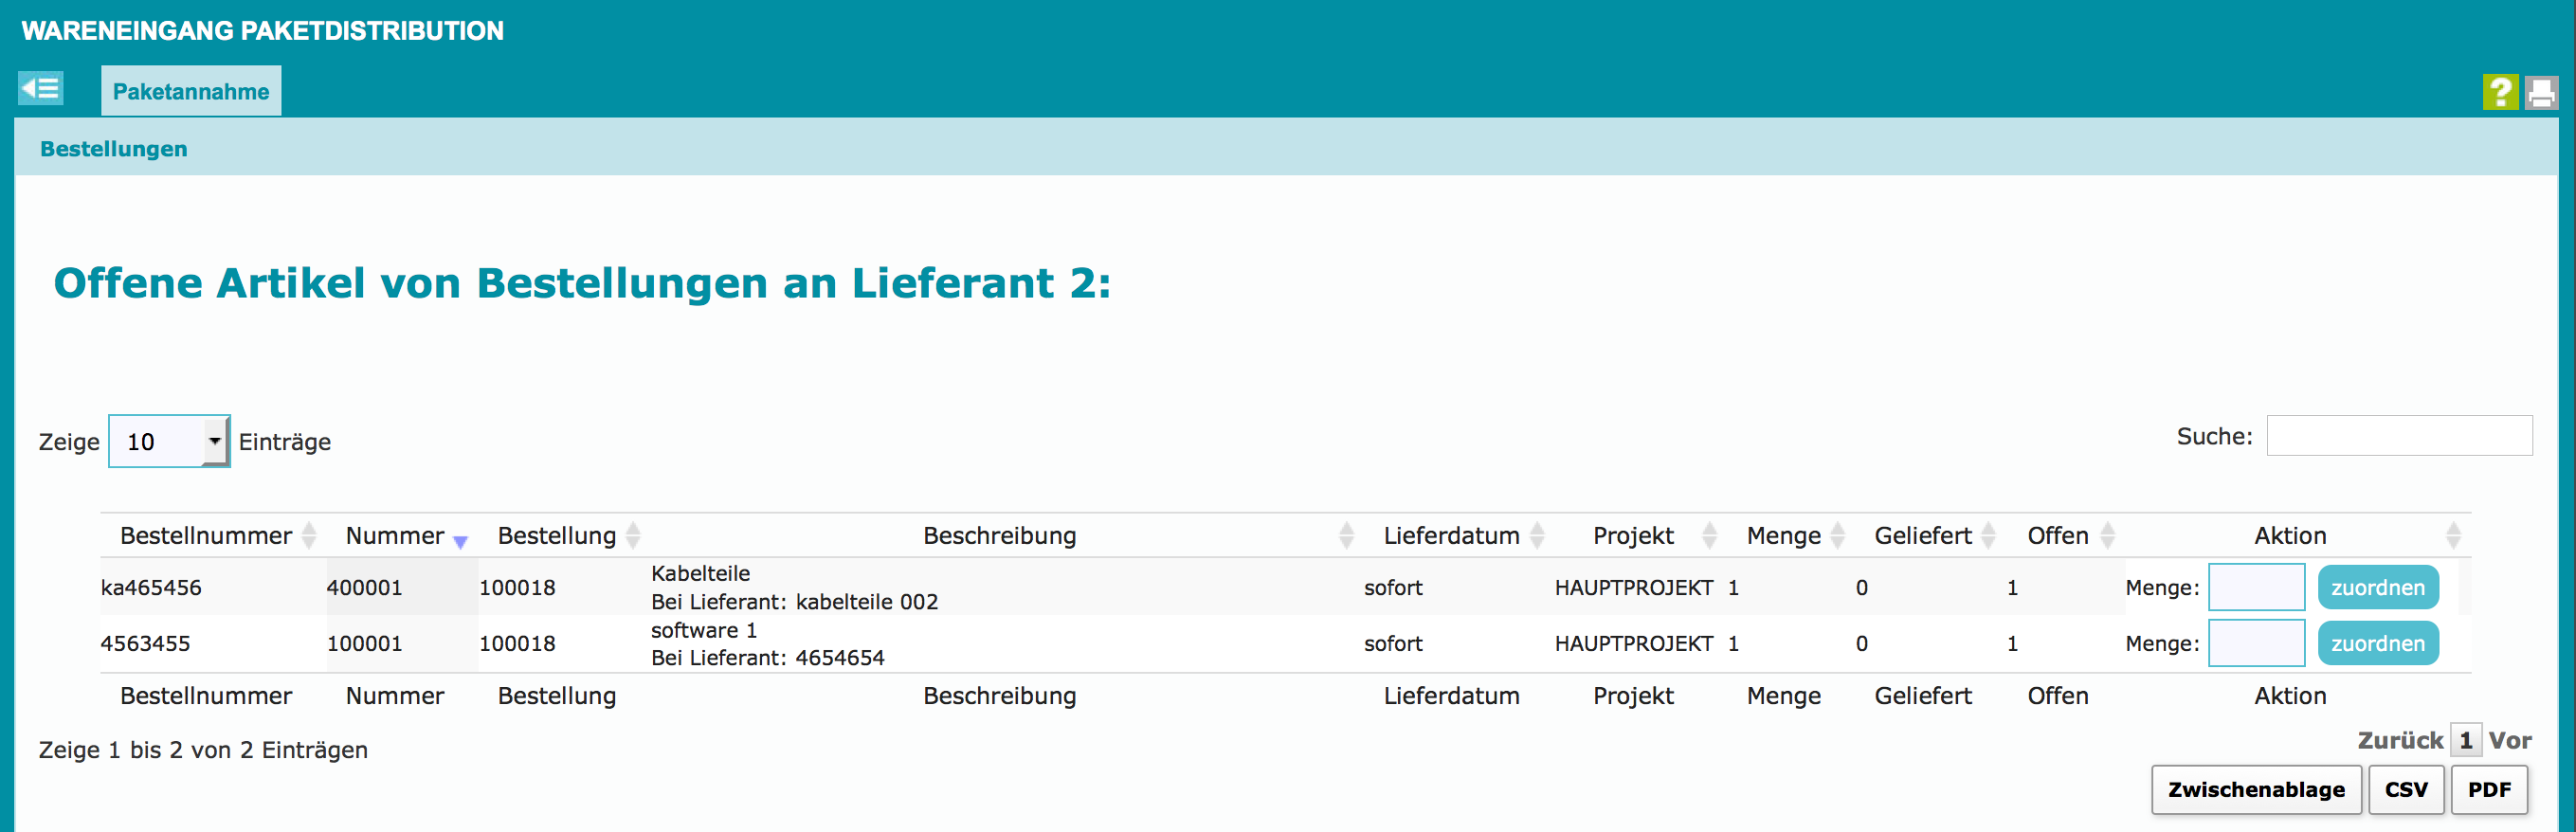Select the Bestellungen submenu item

113,149
